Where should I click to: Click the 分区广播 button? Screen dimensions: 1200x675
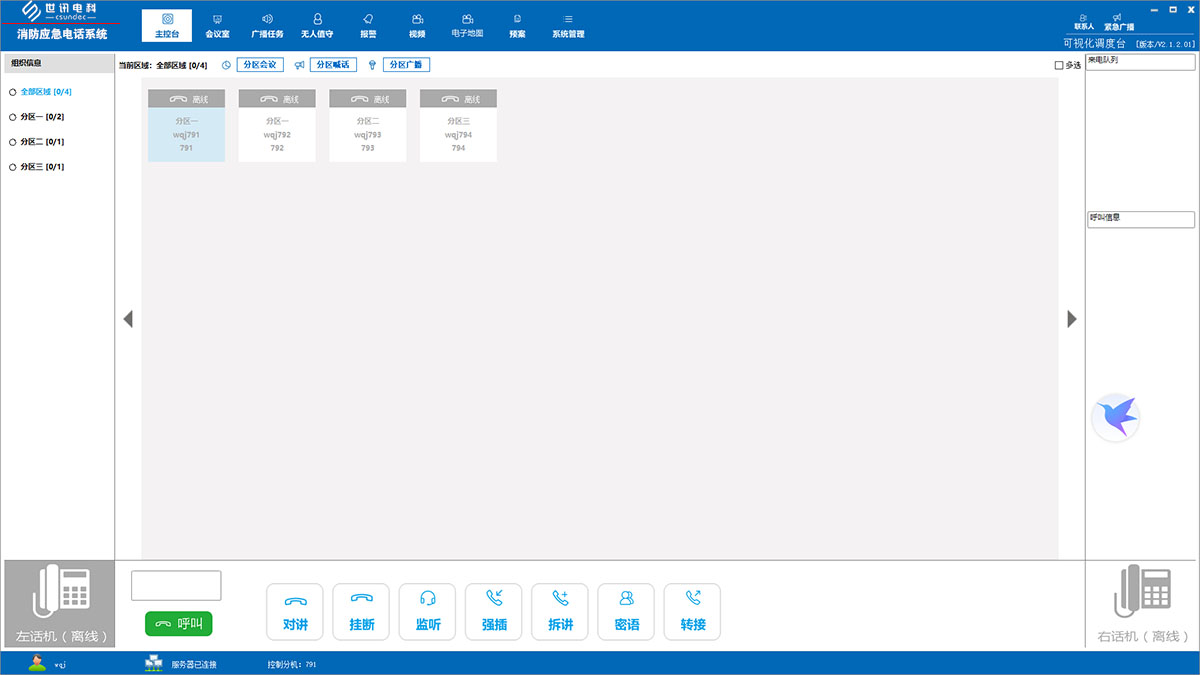pos(405,65)
